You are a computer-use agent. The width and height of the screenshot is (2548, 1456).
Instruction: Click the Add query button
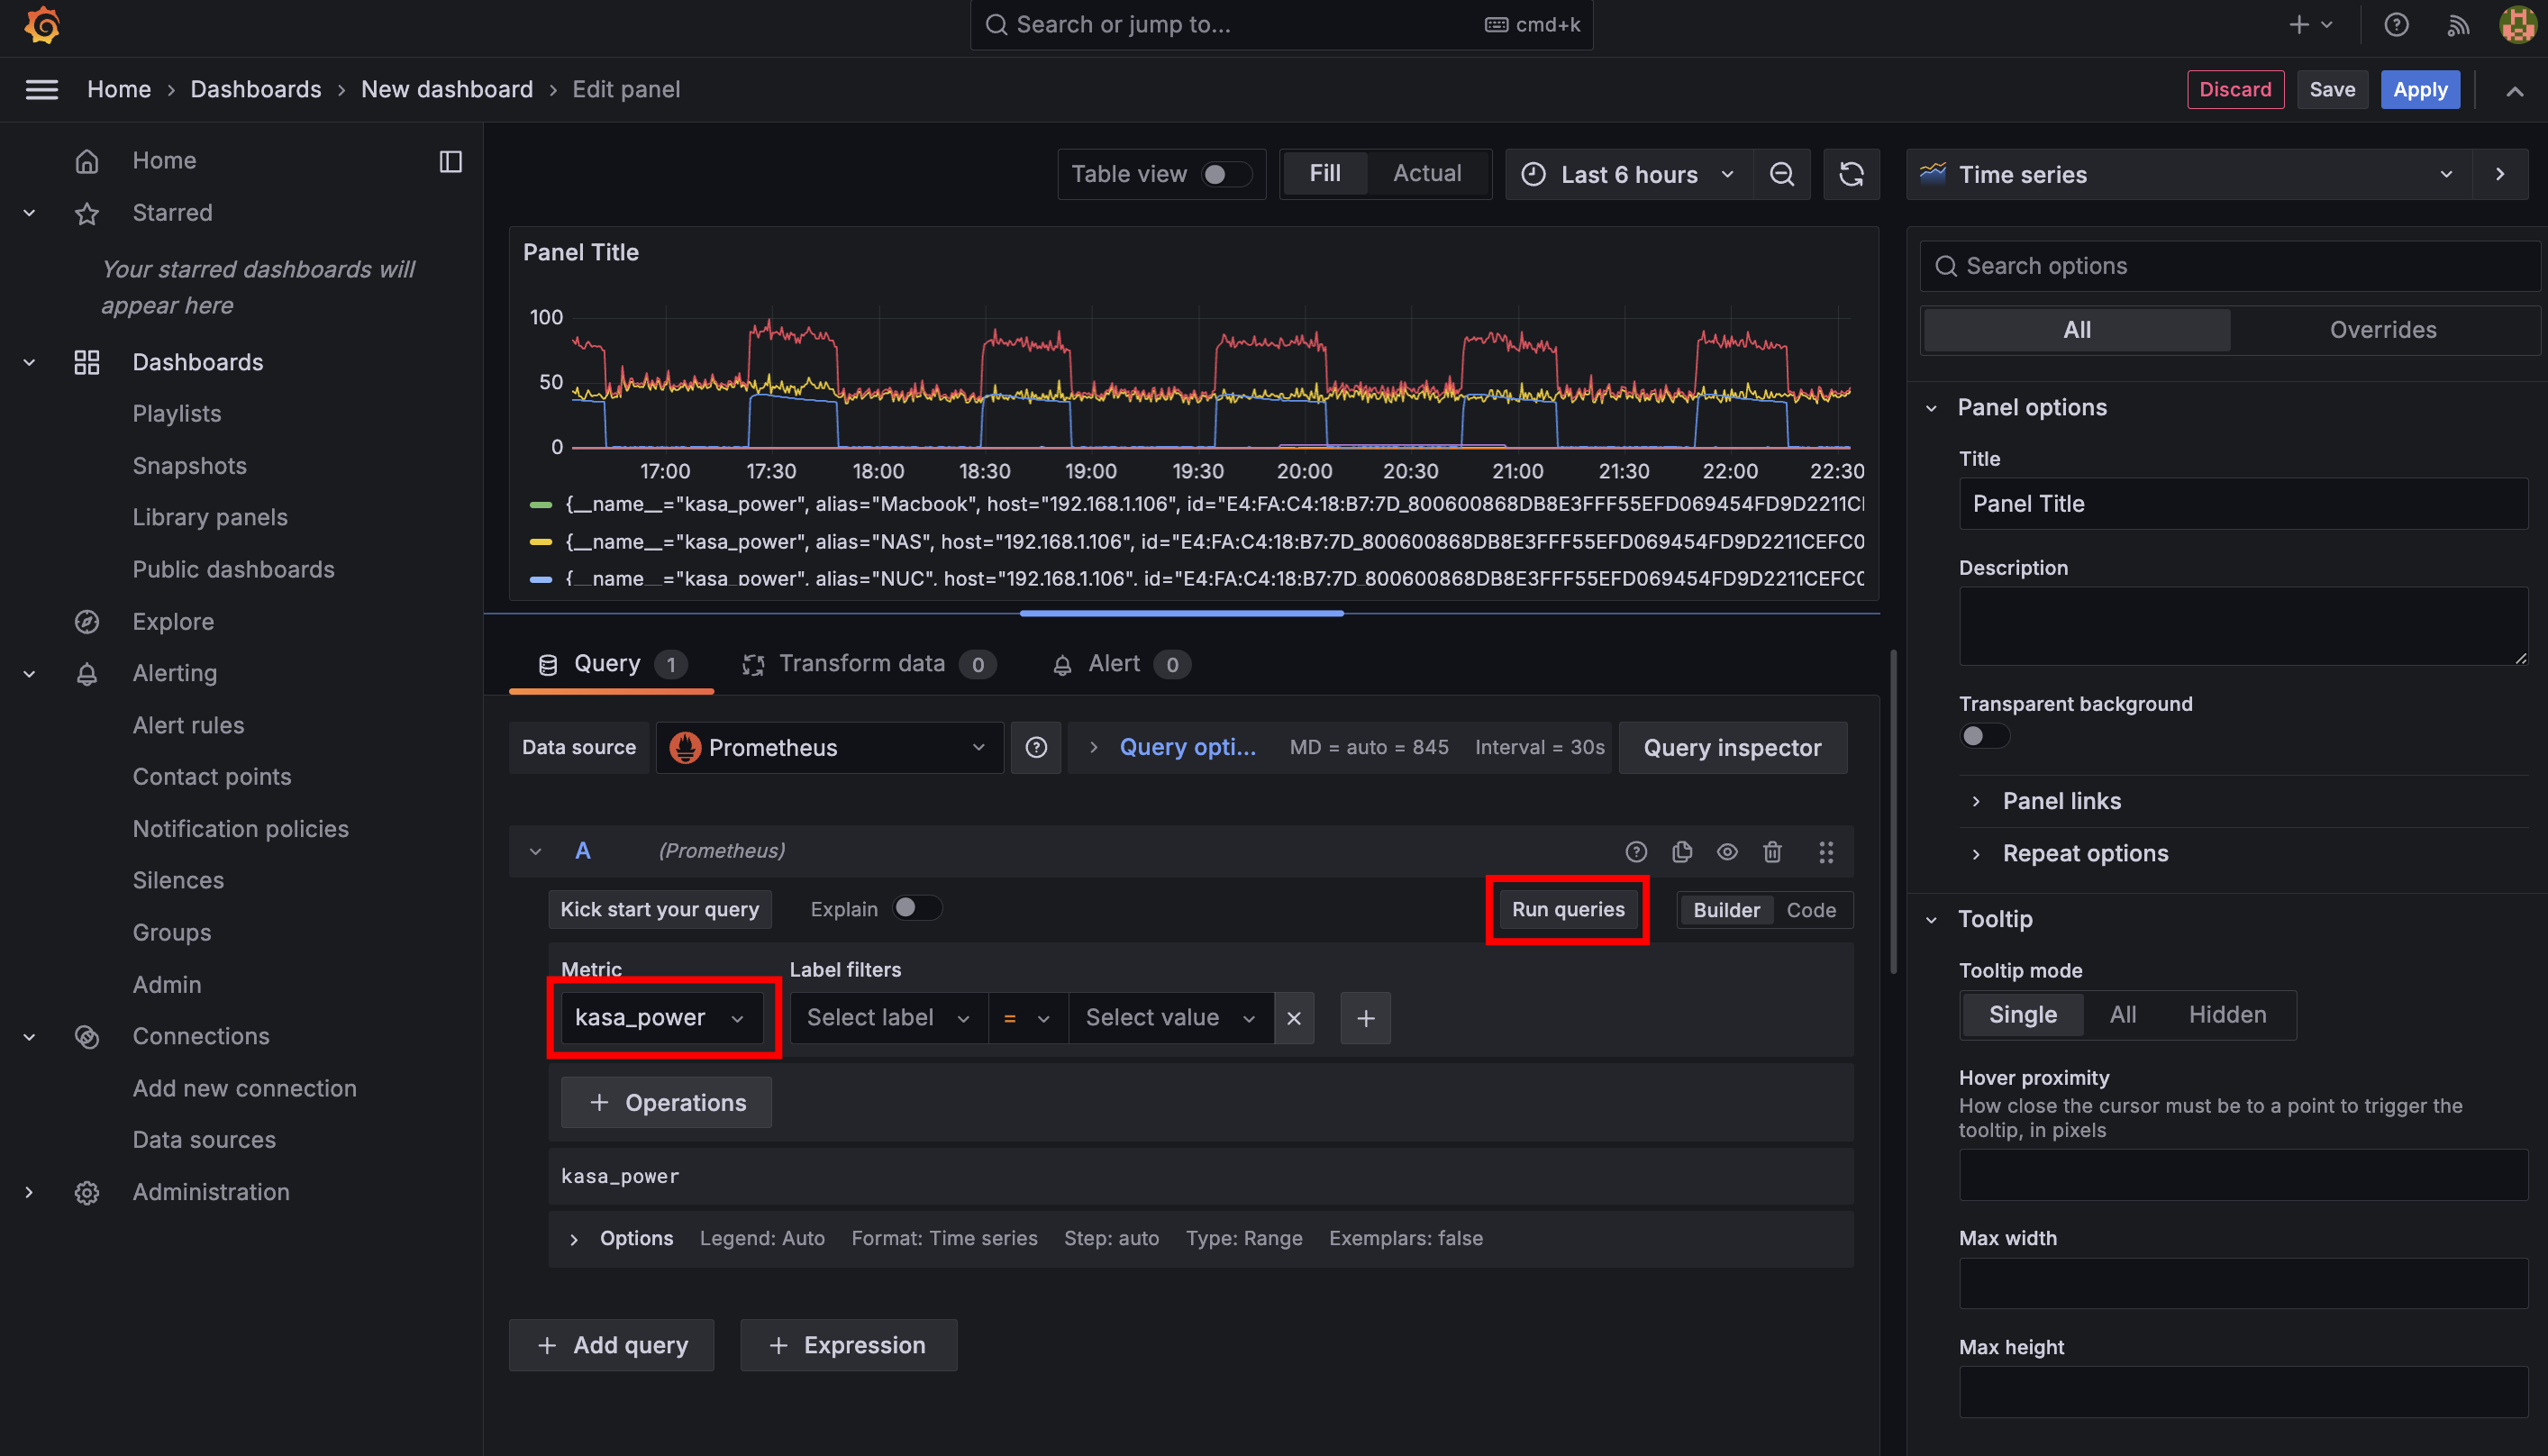[x=612, y=1345]
